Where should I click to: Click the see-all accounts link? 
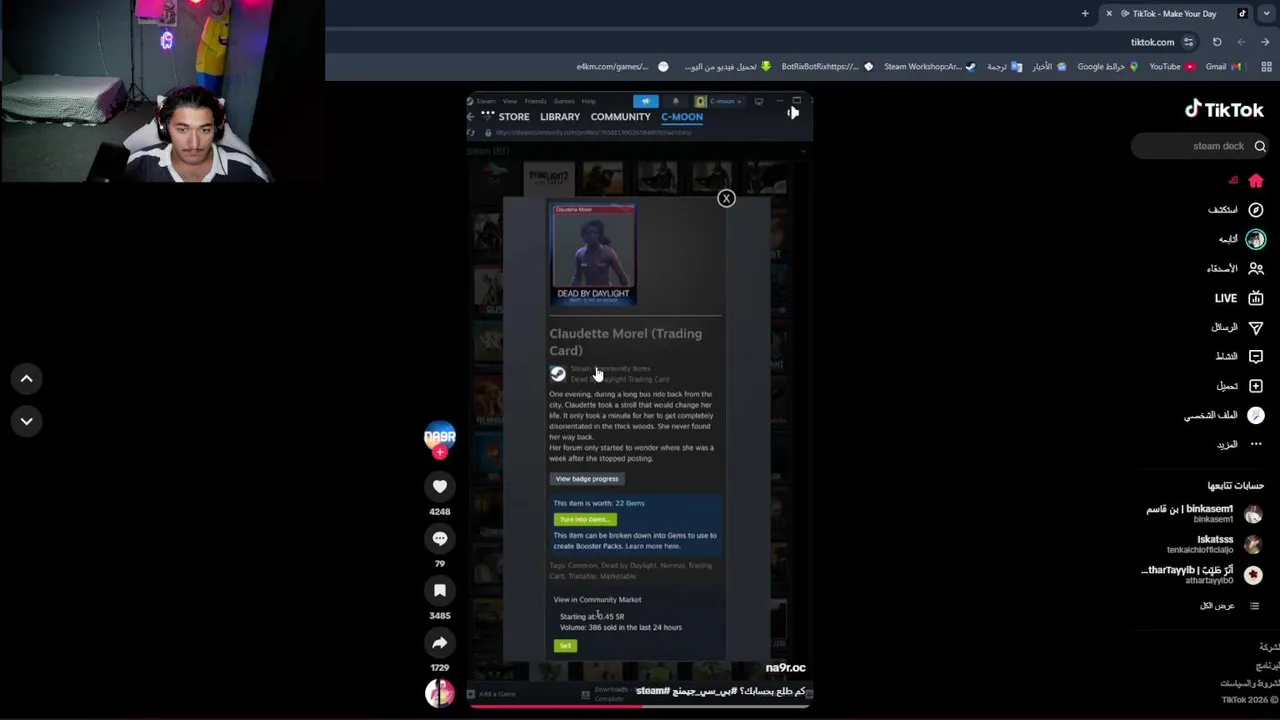tap(1217, 605)
